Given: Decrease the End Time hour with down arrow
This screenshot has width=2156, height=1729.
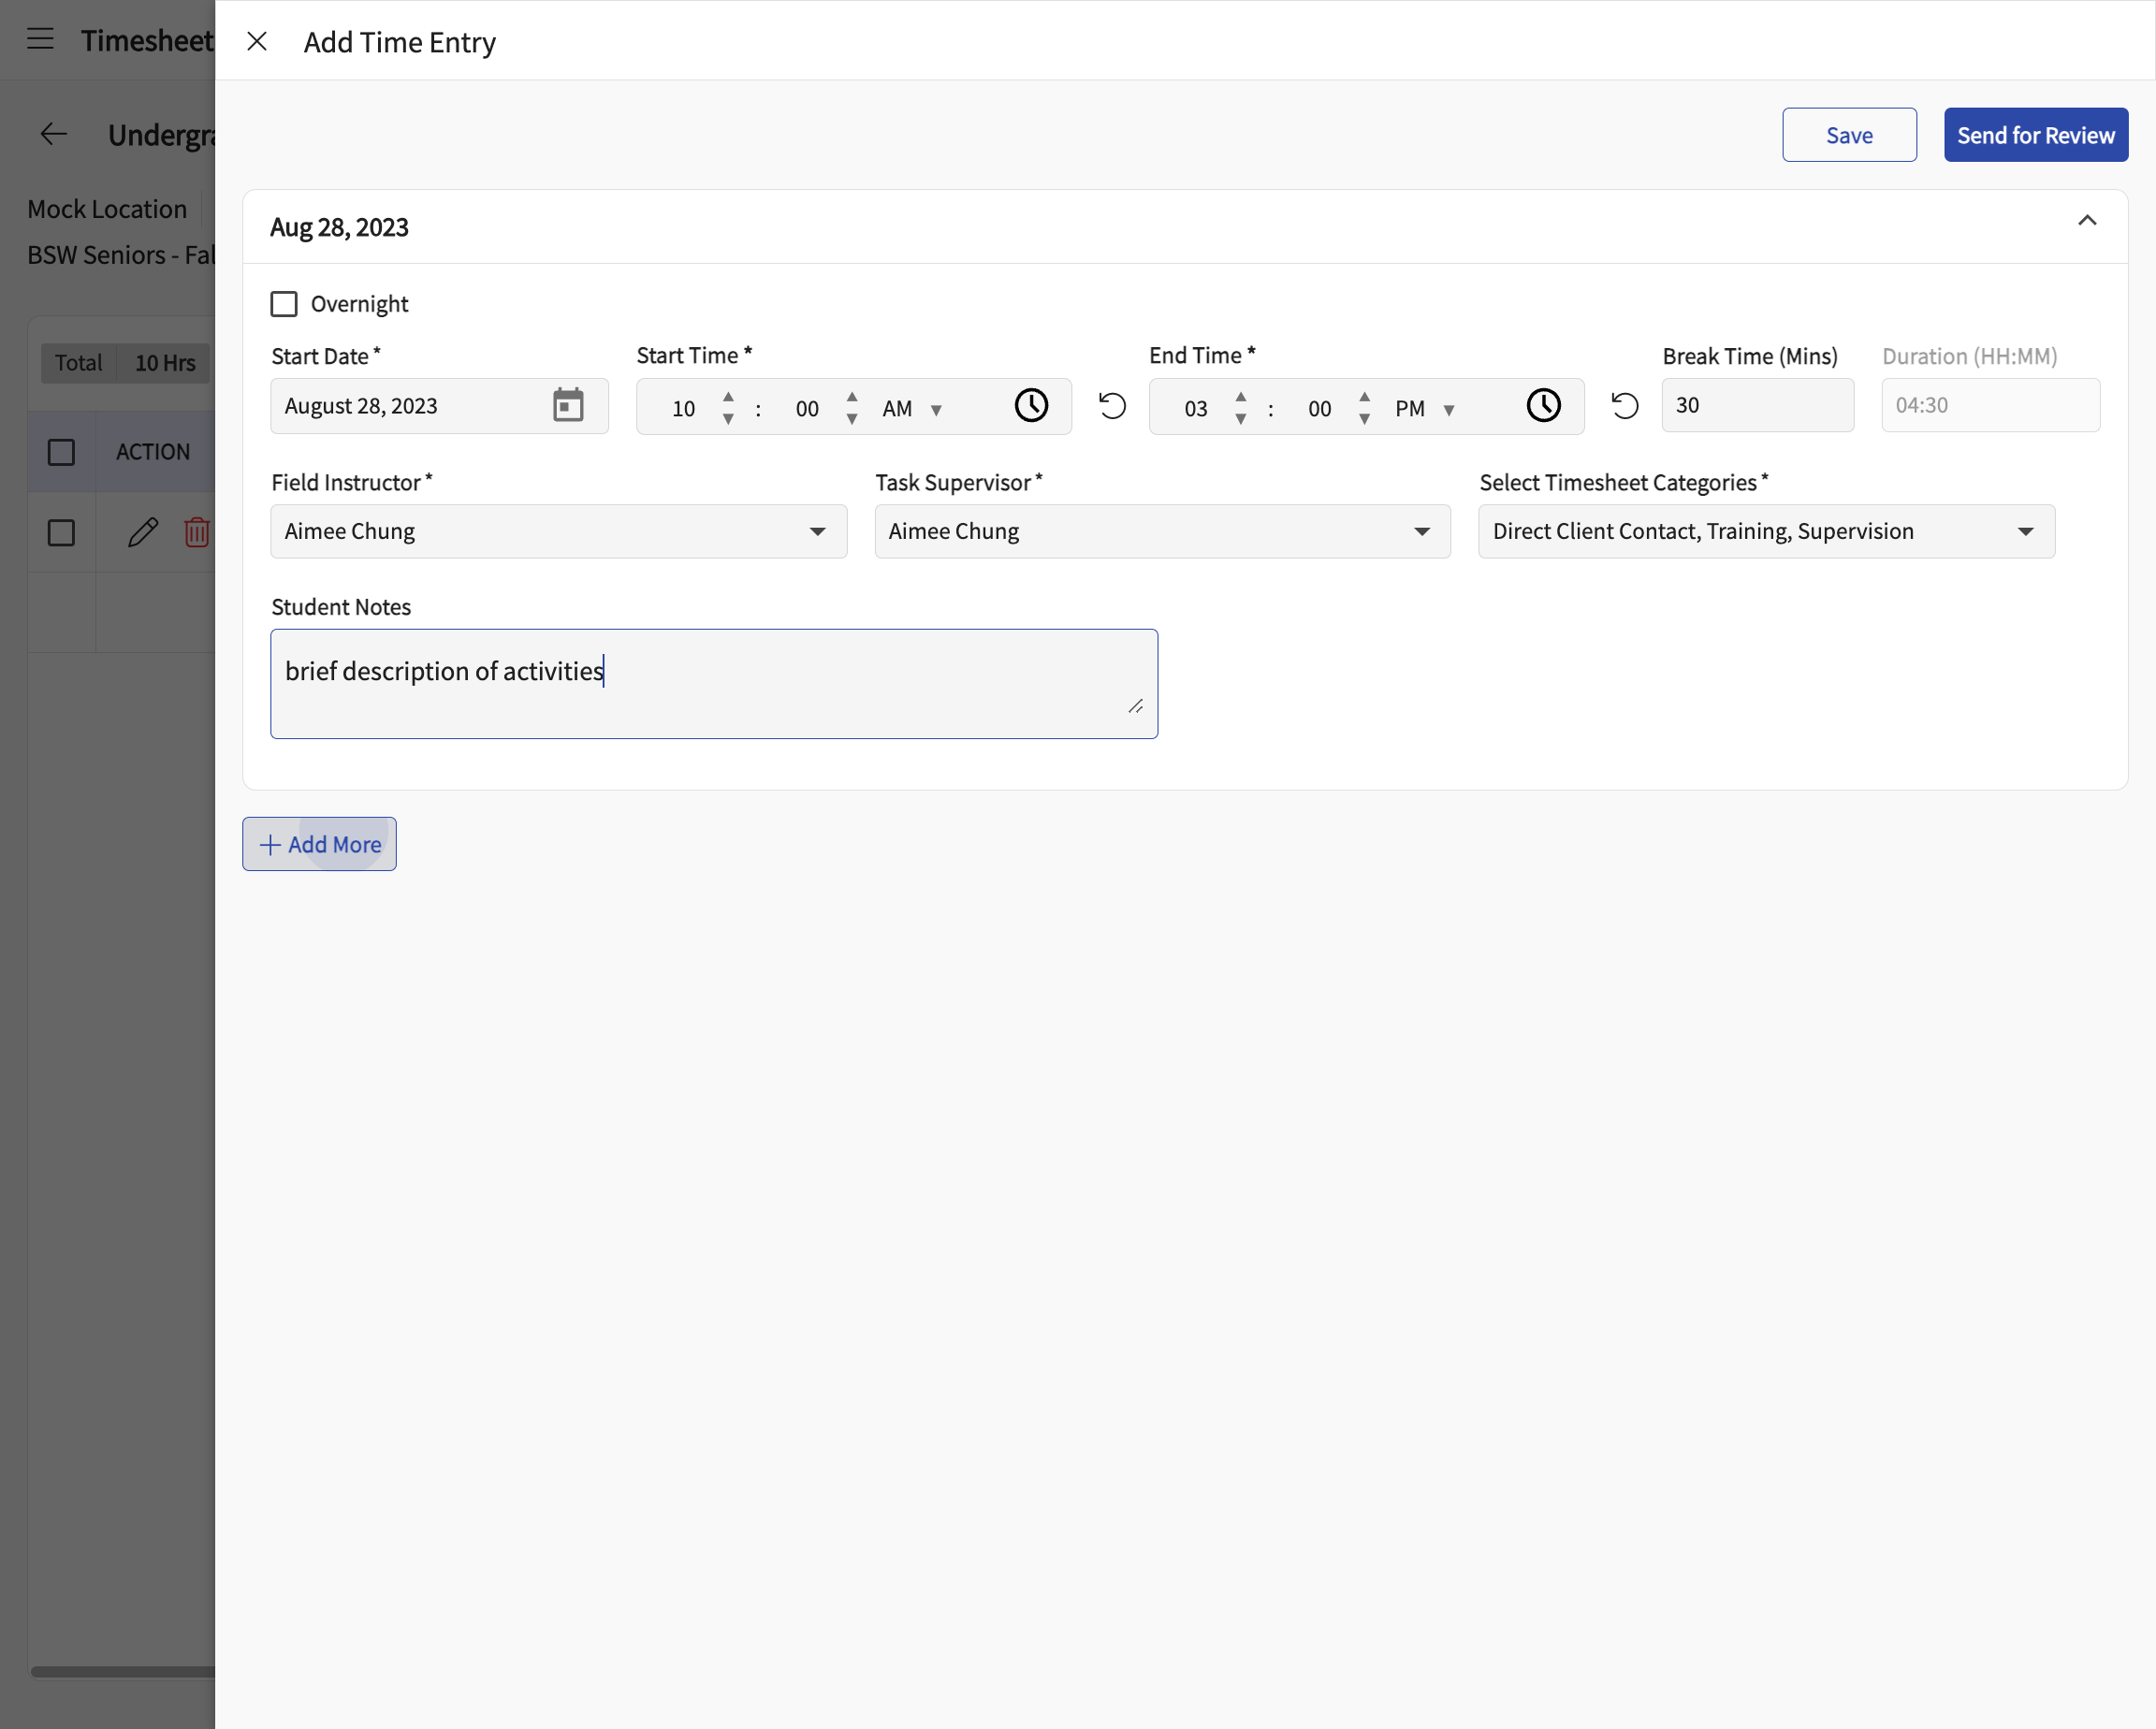Looking at the screenshot, I should coord(1241,419).
